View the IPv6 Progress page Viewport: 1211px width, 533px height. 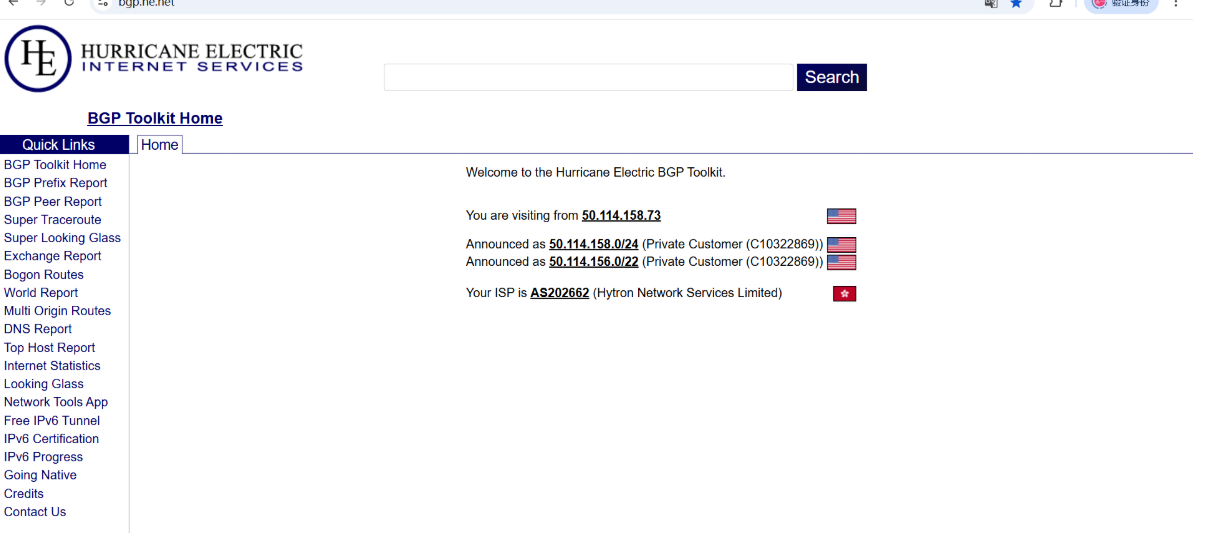click(44, 457)
